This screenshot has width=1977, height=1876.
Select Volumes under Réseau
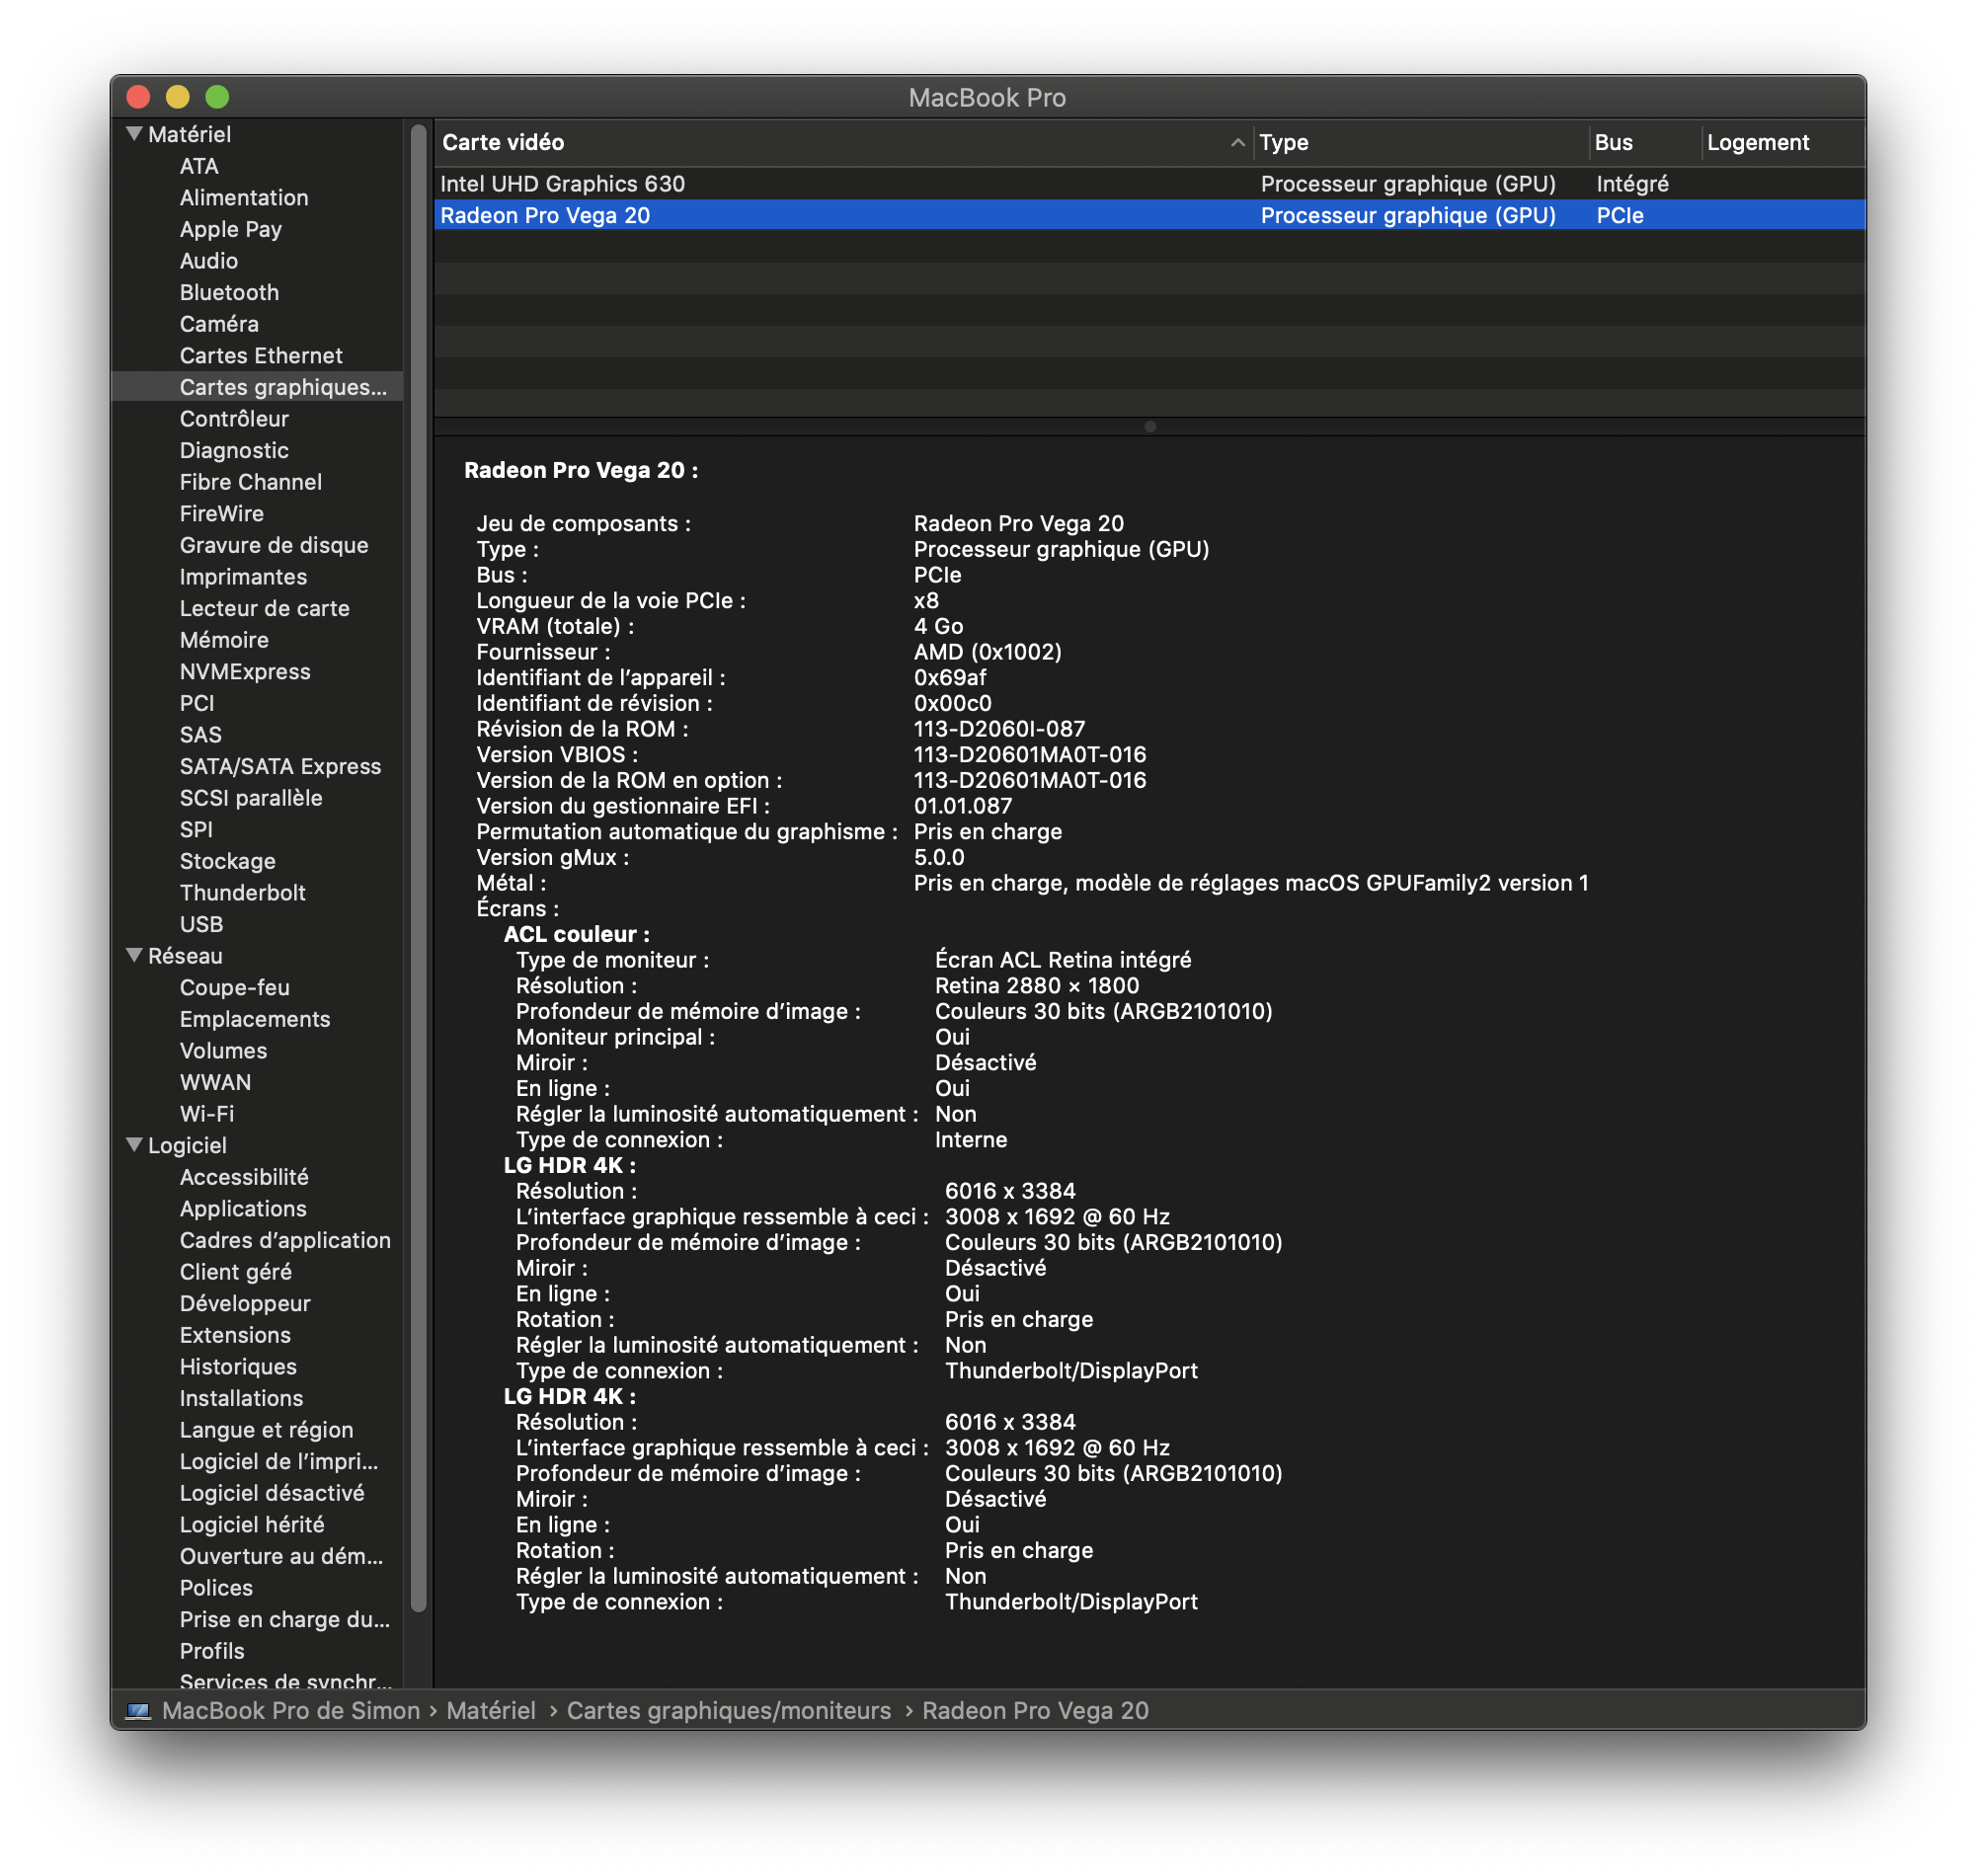tap(223, 1051)
